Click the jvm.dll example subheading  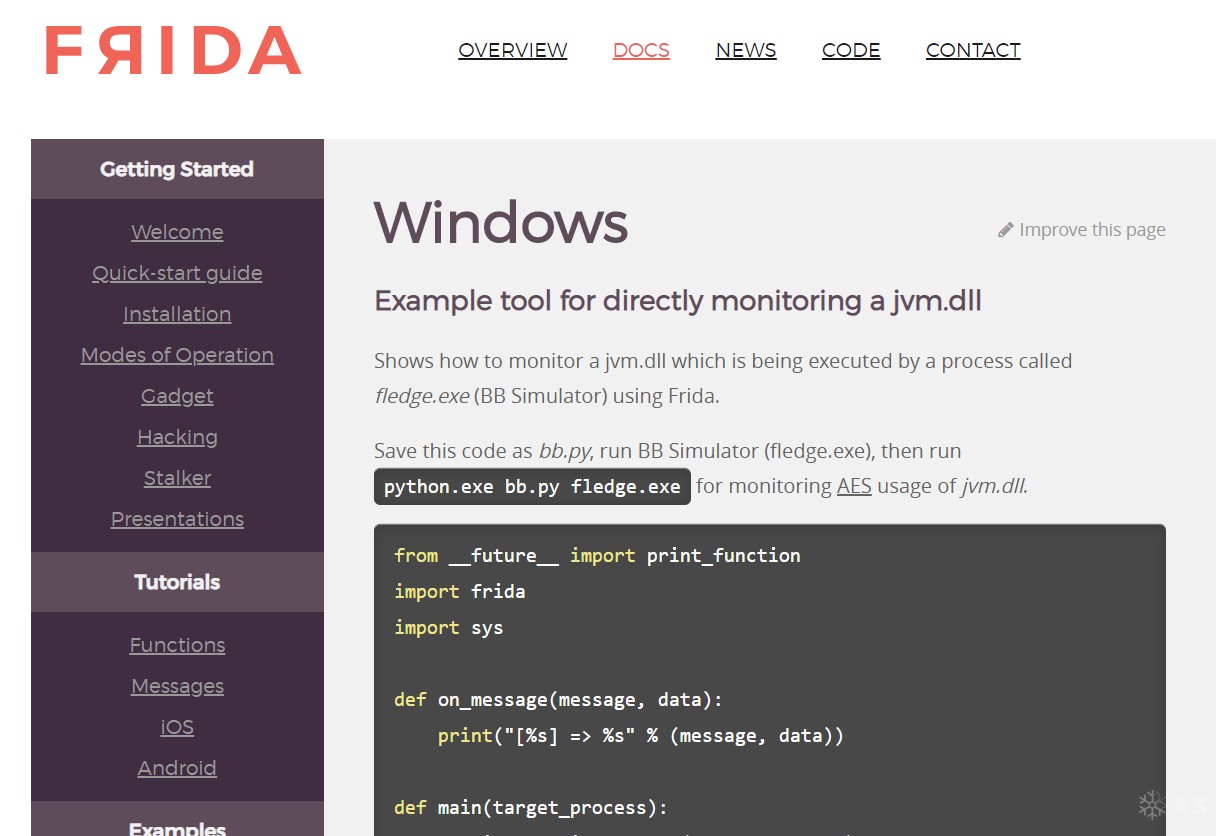click(678, 301)
